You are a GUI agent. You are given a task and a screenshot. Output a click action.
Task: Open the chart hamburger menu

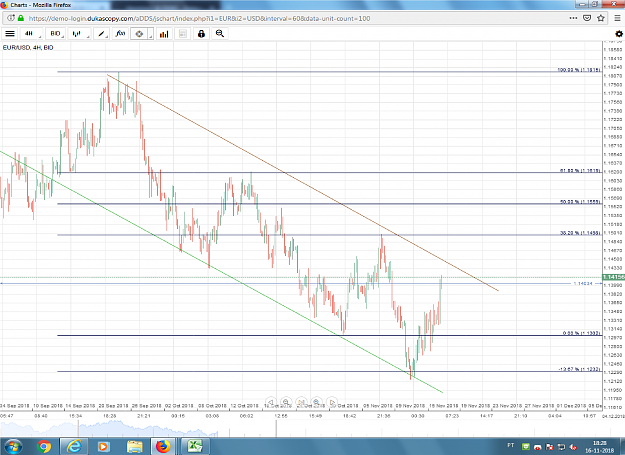pyautogui.click(x=10, y=34)
